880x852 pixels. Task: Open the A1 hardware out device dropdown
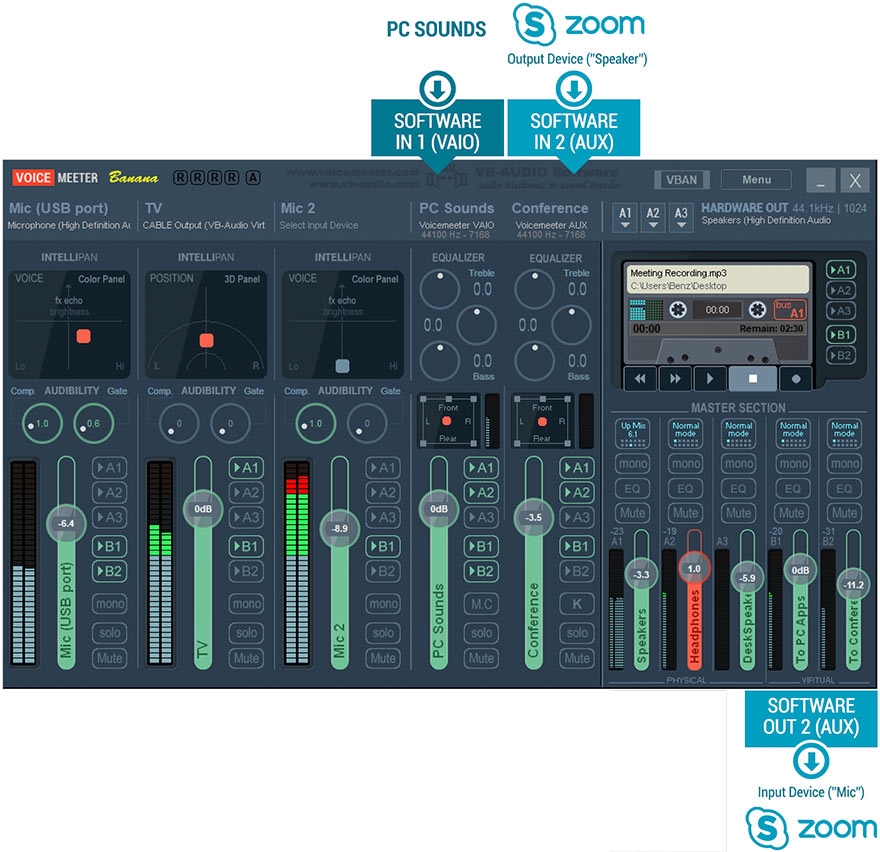(x=625, y=217)
